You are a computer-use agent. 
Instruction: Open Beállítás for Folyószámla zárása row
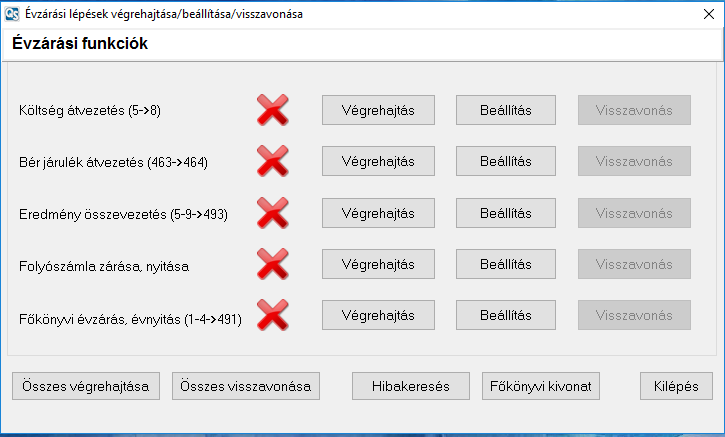(505, 265)
